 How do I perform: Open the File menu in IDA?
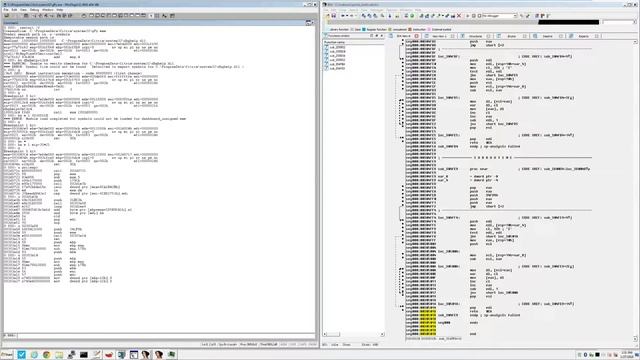click(325, 9)
